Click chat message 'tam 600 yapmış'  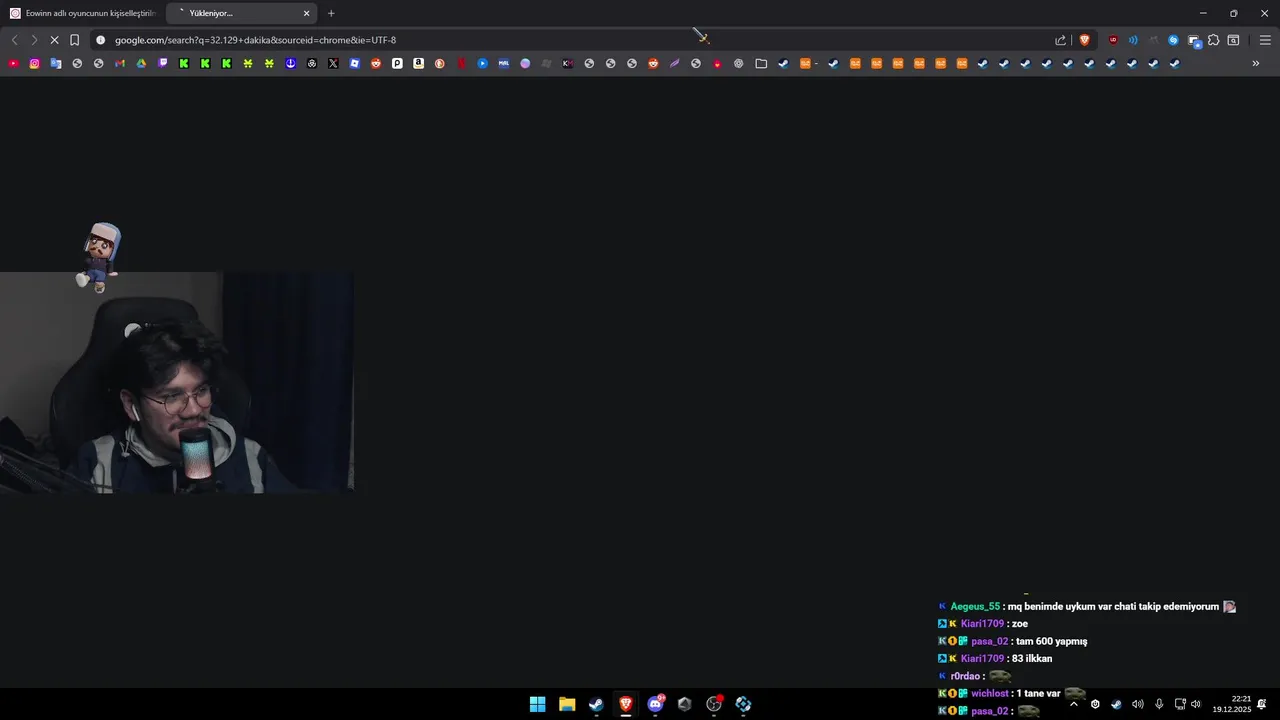pyautogui.click(x=1051, y=642)
